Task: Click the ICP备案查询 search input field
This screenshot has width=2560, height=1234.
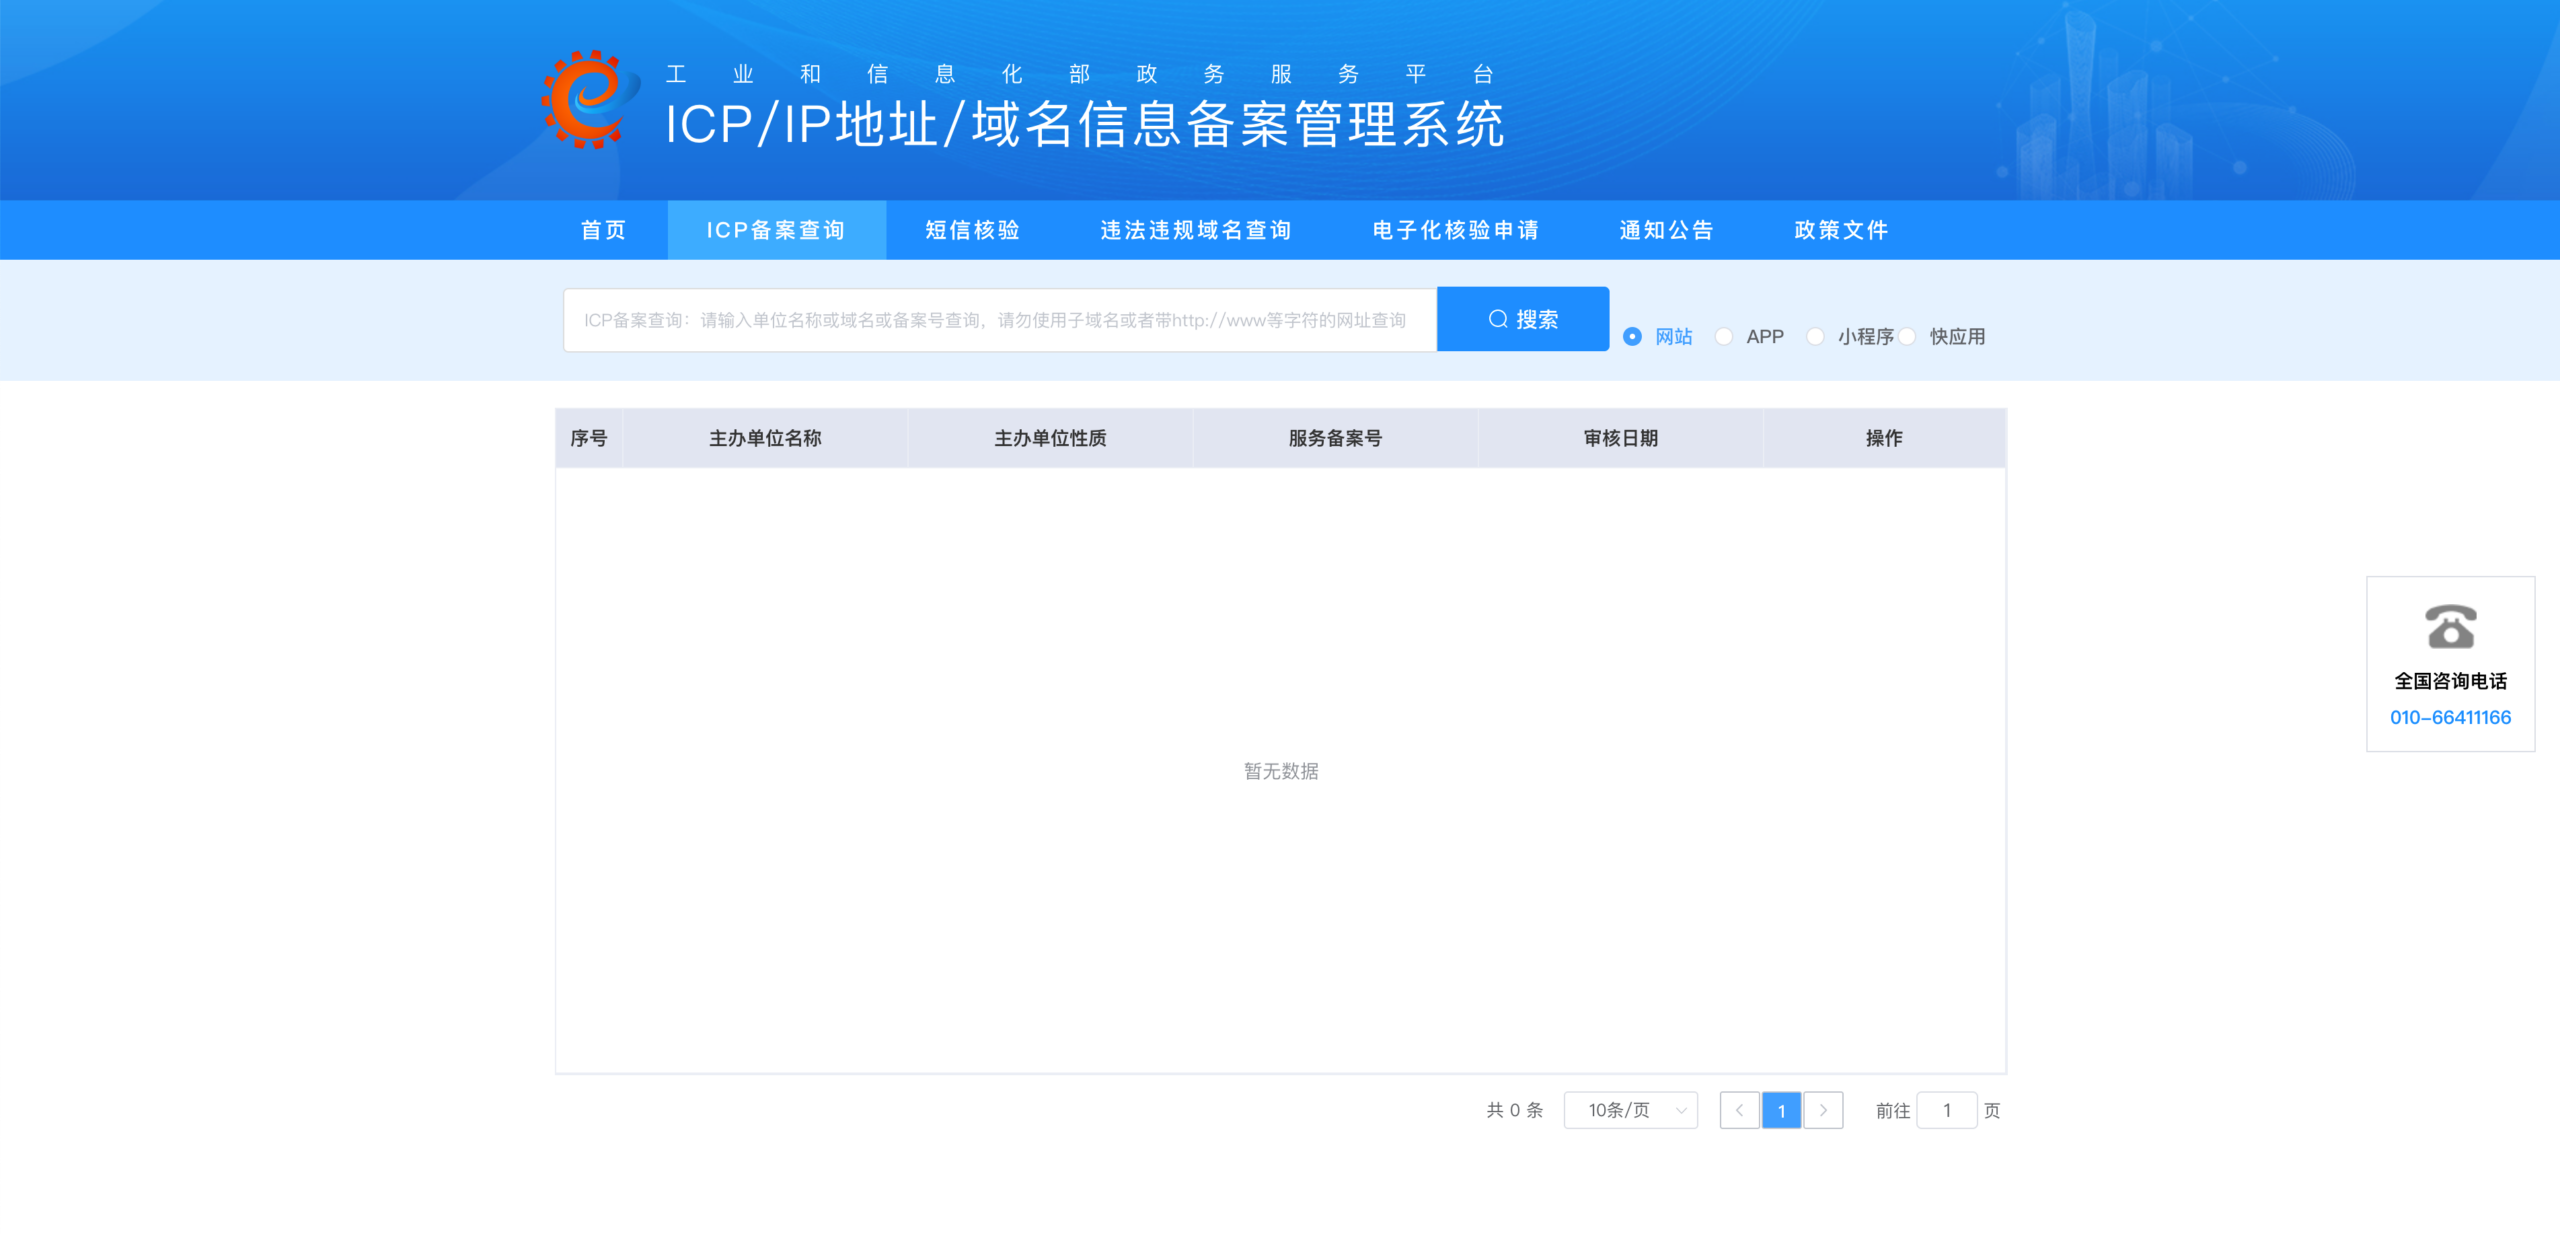Action: click(999, 320)
